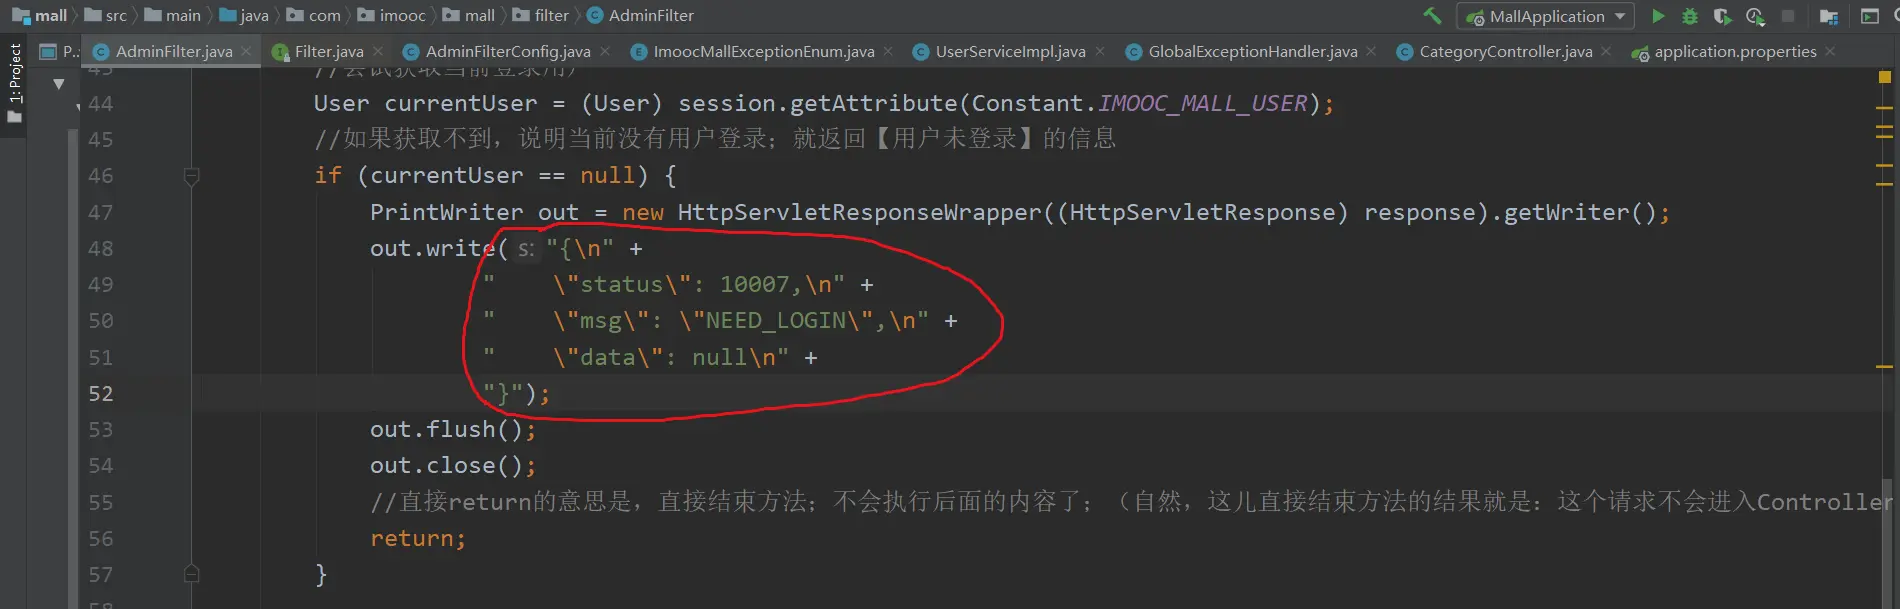Click the yellow warning stripe beside line 52
Viewport: 1900px width, 609px height.
pos(1885,367)
